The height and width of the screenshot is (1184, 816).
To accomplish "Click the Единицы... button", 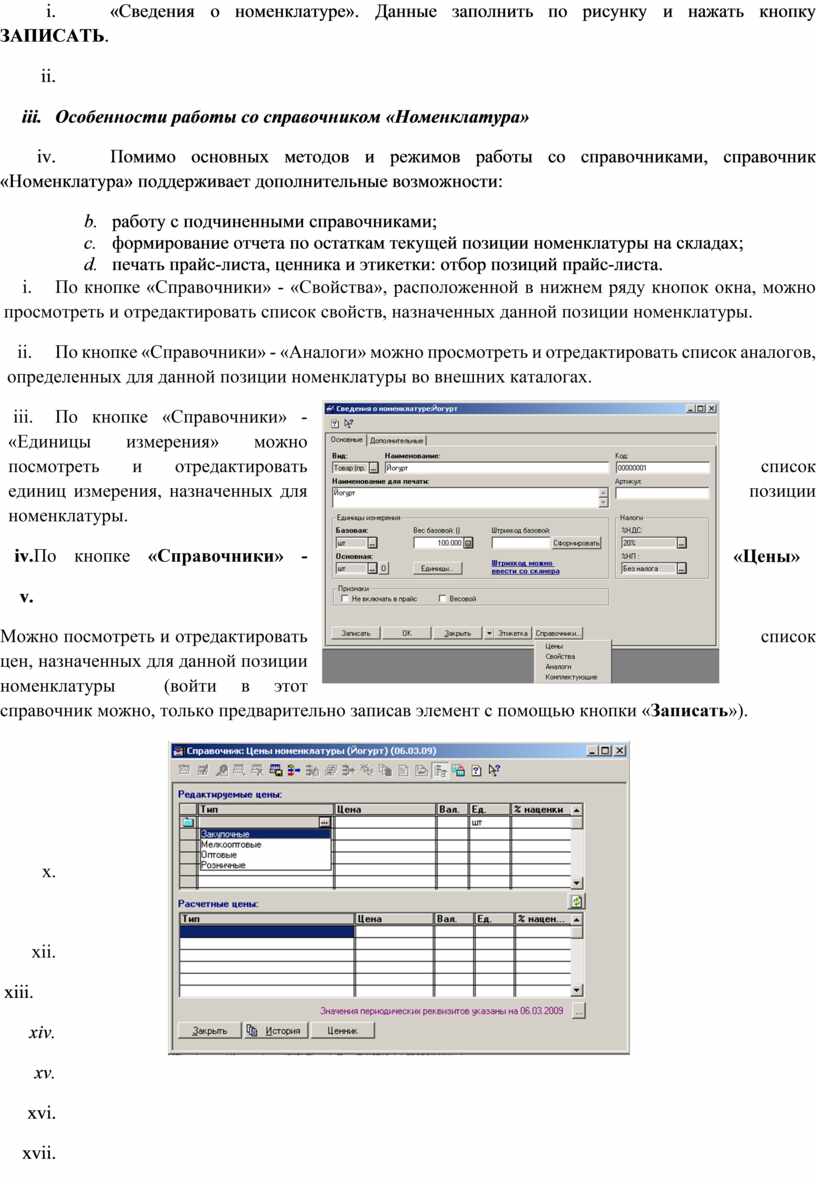I will pyautogui.click(x=437, y=568).
